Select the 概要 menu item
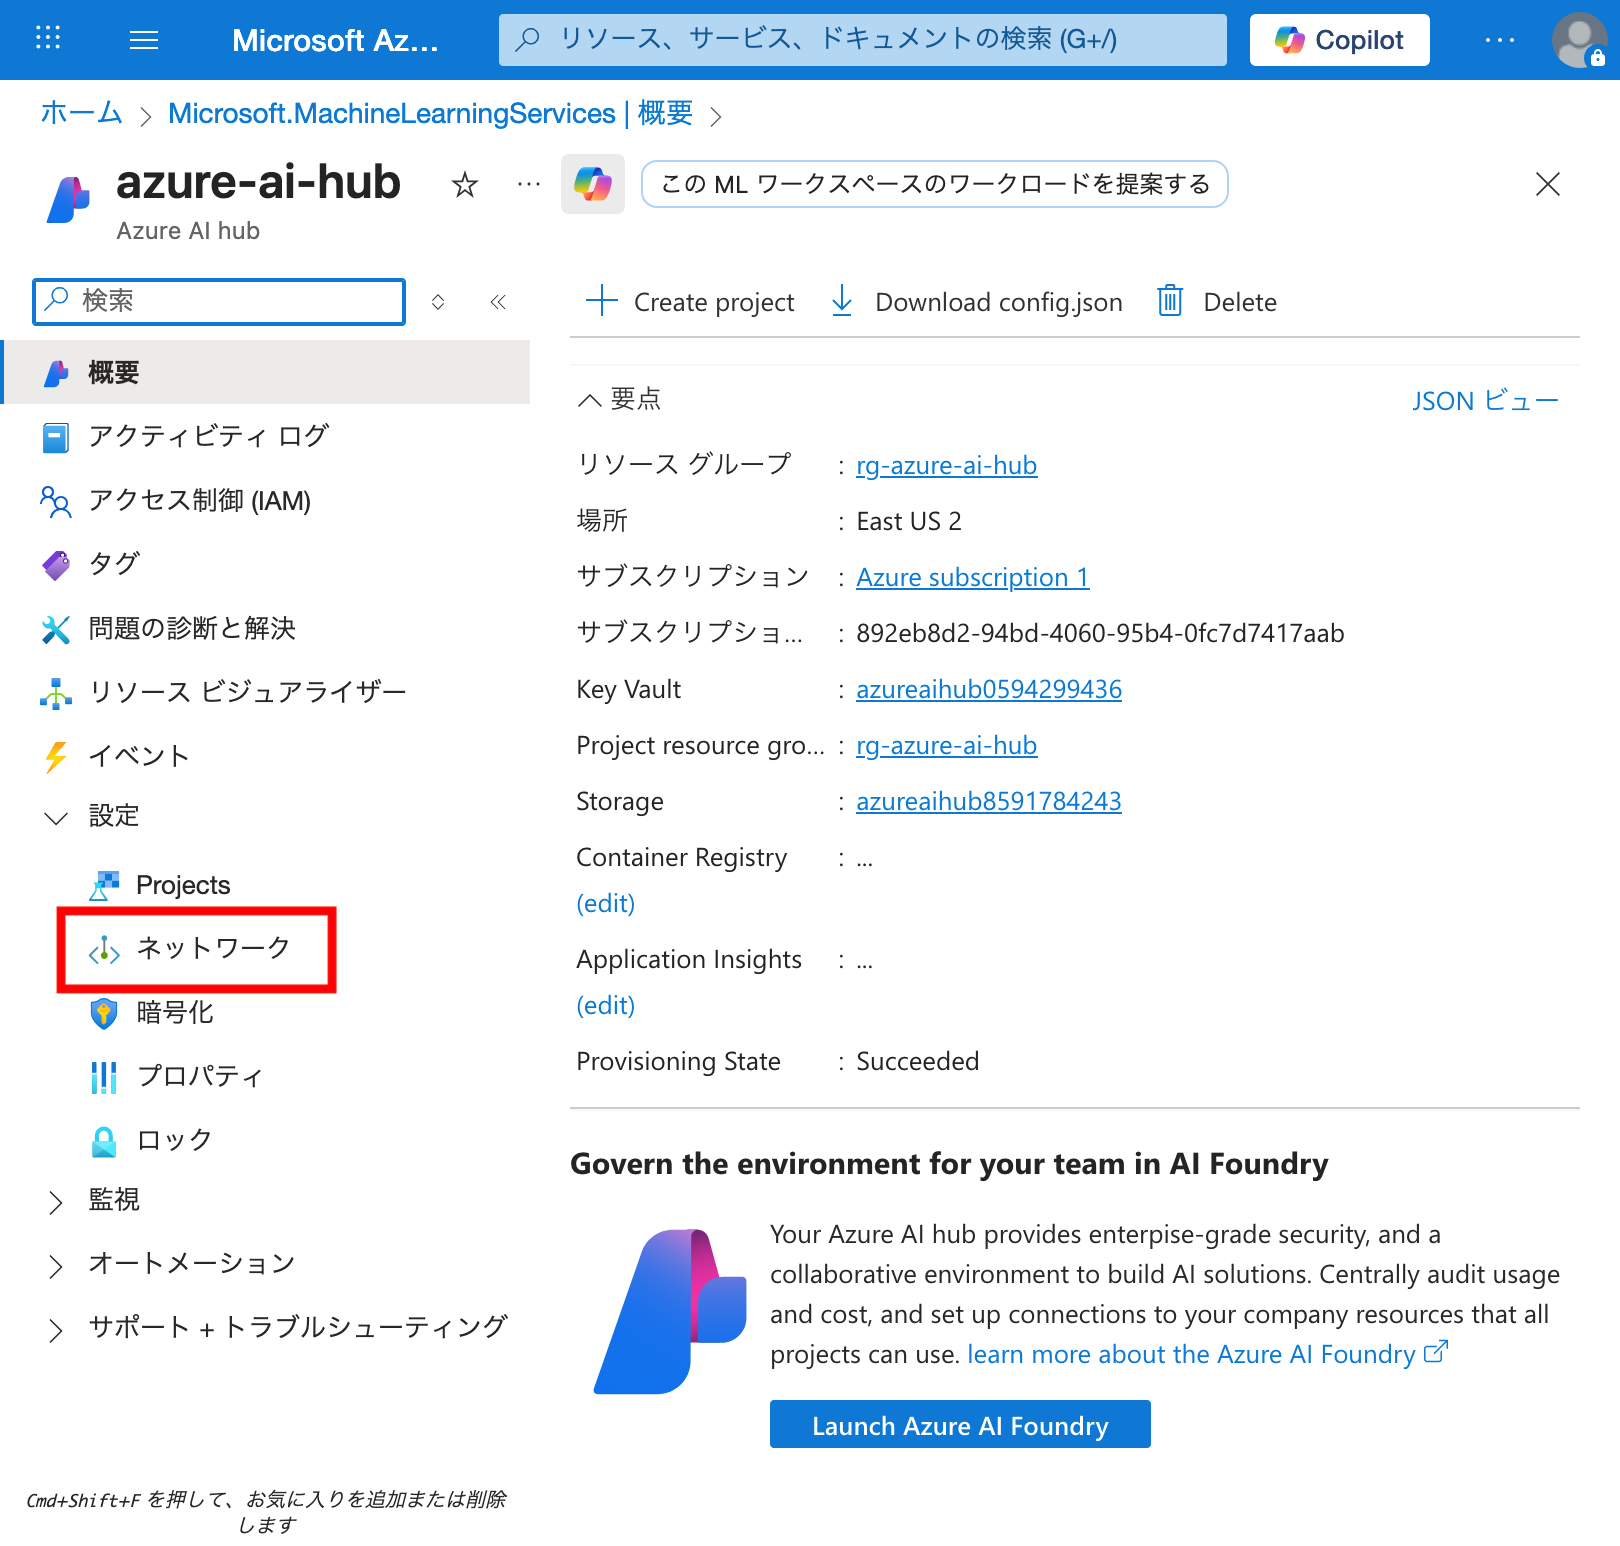The width and height of the screenshot is (1620, 1546). (266, 372)
